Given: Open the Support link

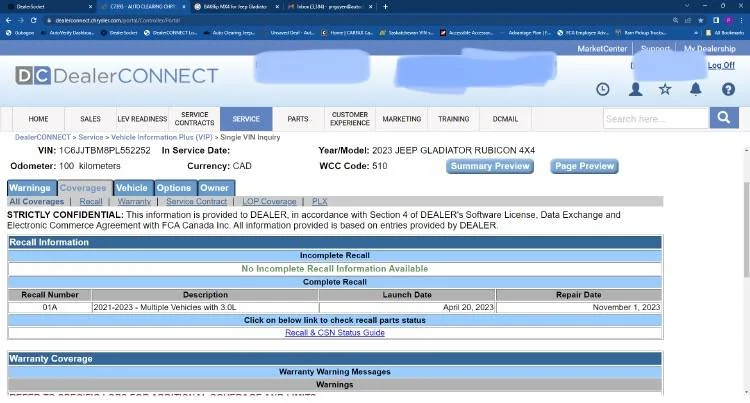Looking at the screenshot, I should [655, 49].
